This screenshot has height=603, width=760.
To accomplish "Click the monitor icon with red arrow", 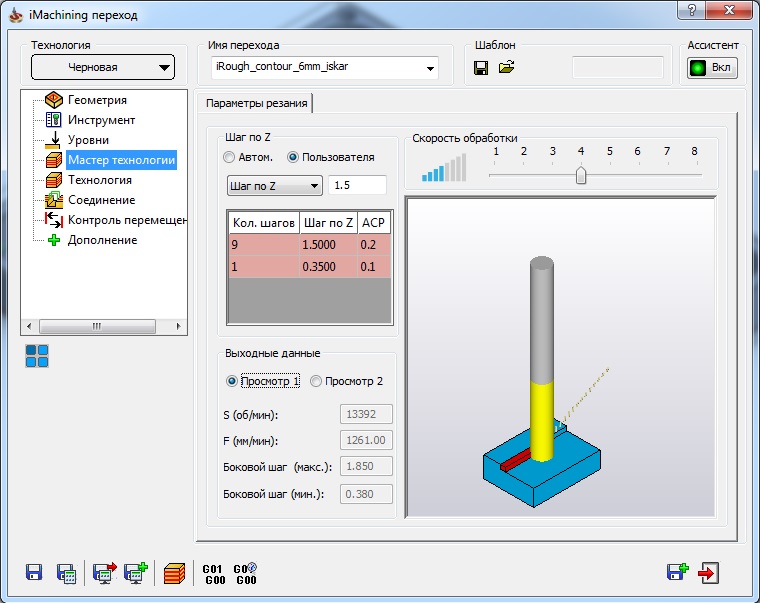I will (105, 573).
